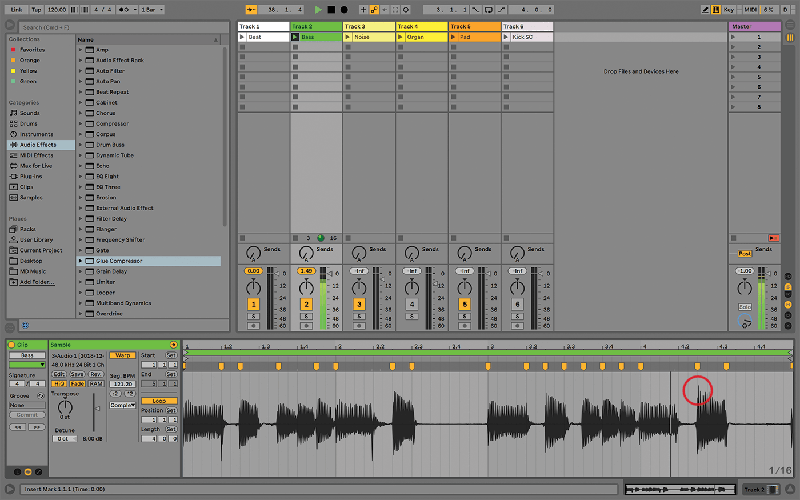Click the transport Record button

point(343,9)
